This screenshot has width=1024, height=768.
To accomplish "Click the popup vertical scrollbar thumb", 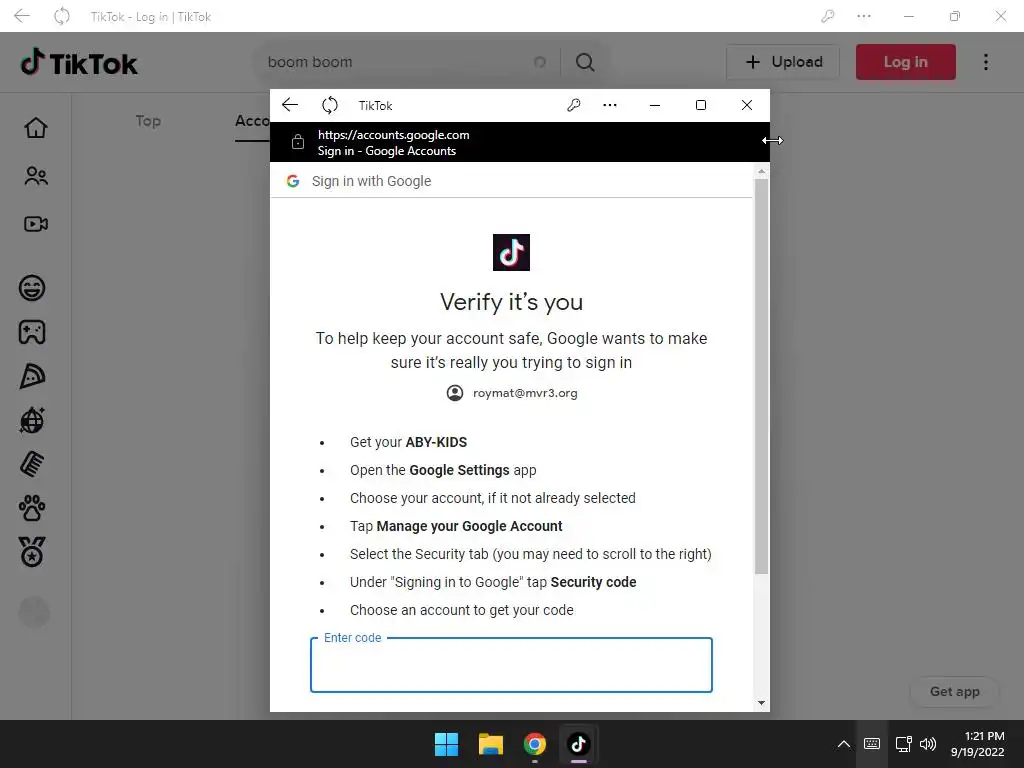I will click(761, 376).
